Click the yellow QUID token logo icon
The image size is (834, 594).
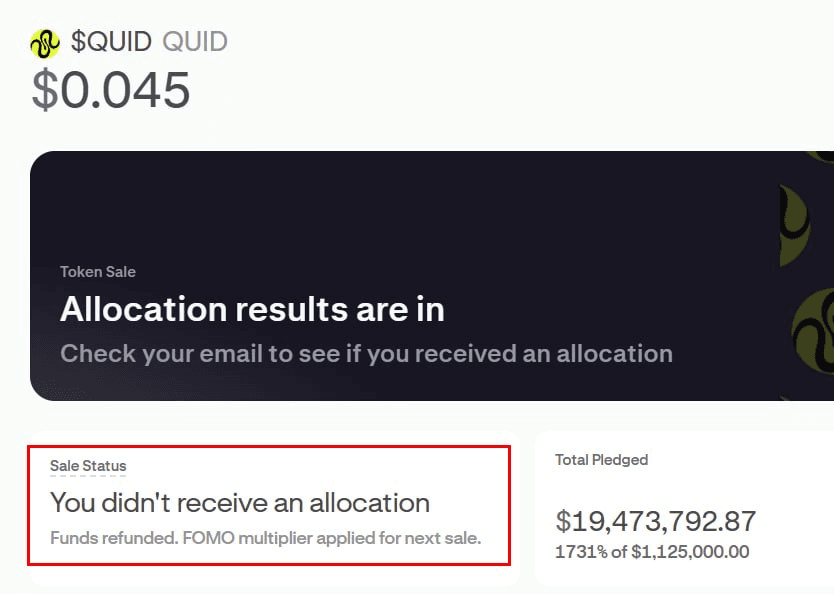point(45,43)
